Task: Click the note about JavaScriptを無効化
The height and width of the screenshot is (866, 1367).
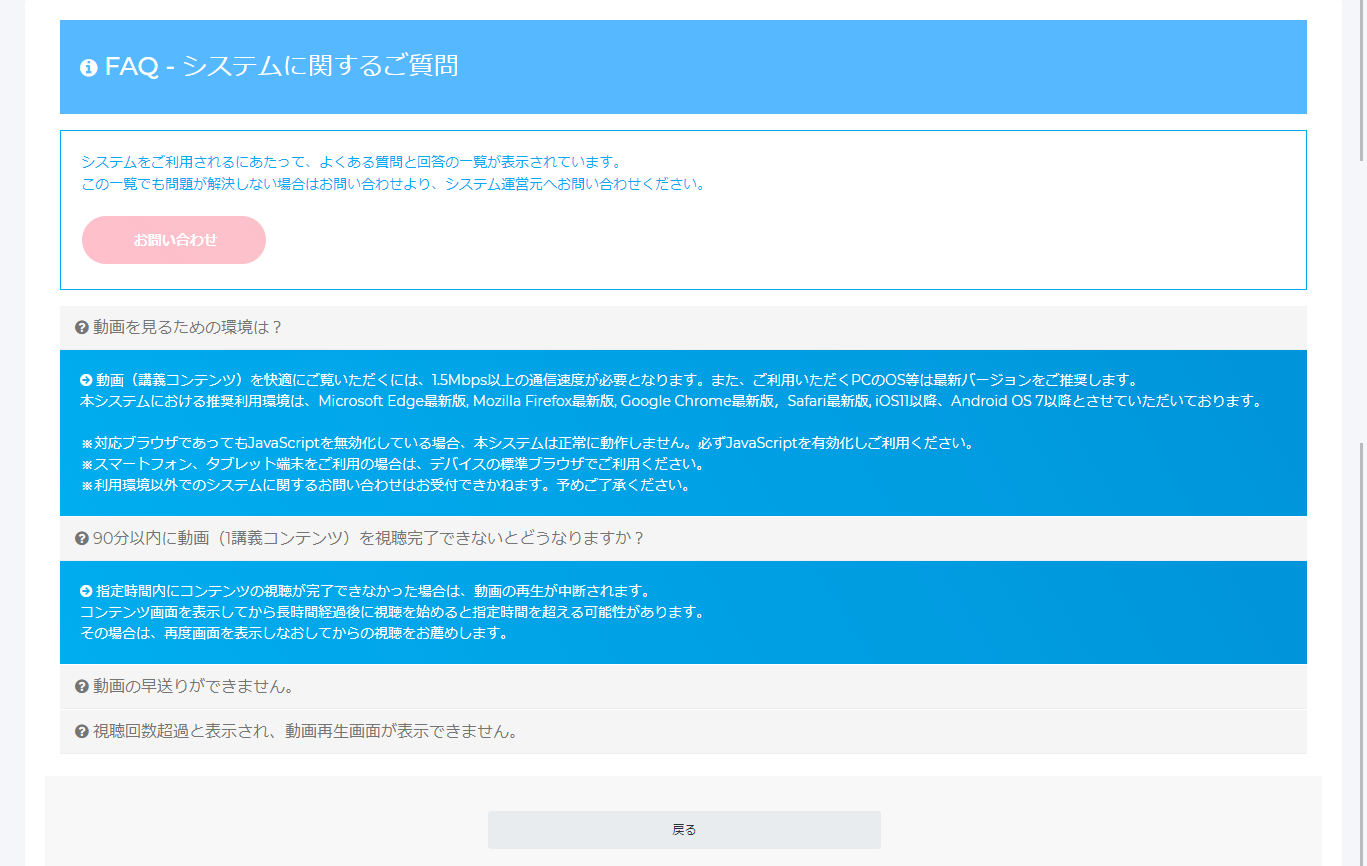Action: coord(527,443)
